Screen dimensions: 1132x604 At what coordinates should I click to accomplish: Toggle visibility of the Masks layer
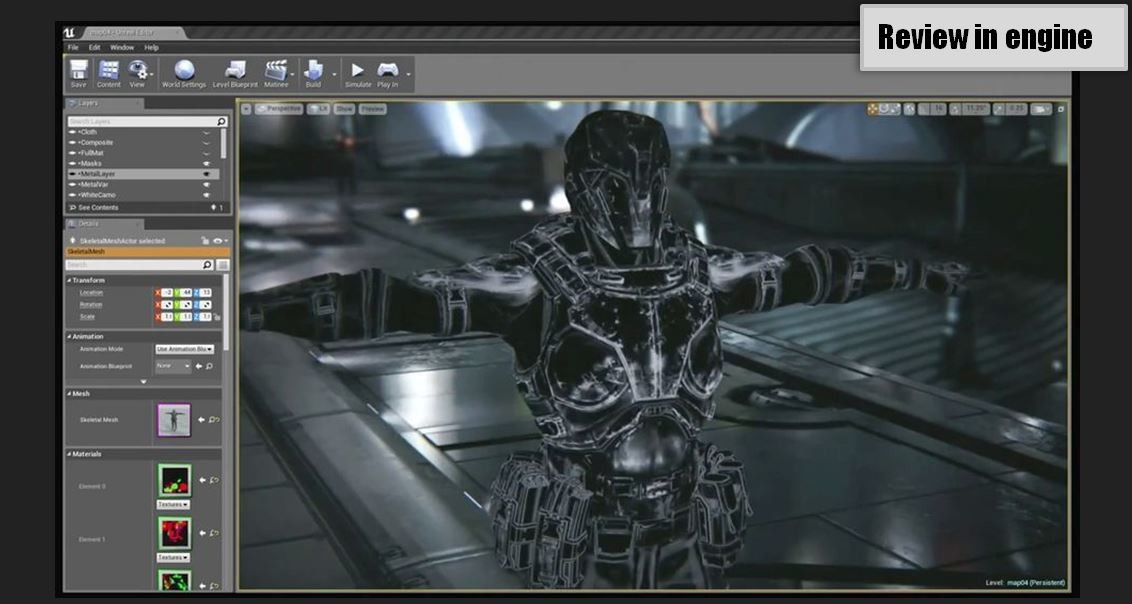(x=207, y=163)
